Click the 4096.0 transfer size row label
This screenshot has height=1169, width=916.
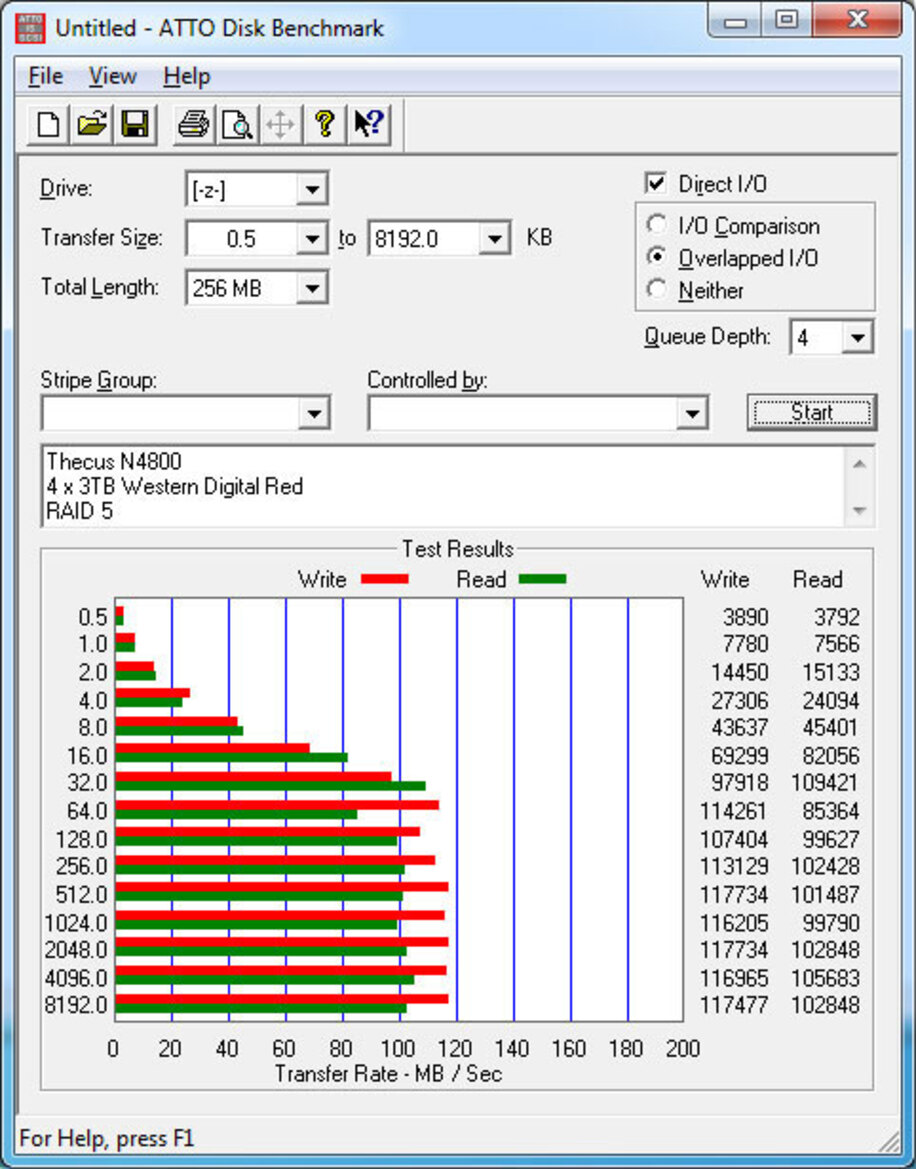pyautogui.click(x=76, y=977)
